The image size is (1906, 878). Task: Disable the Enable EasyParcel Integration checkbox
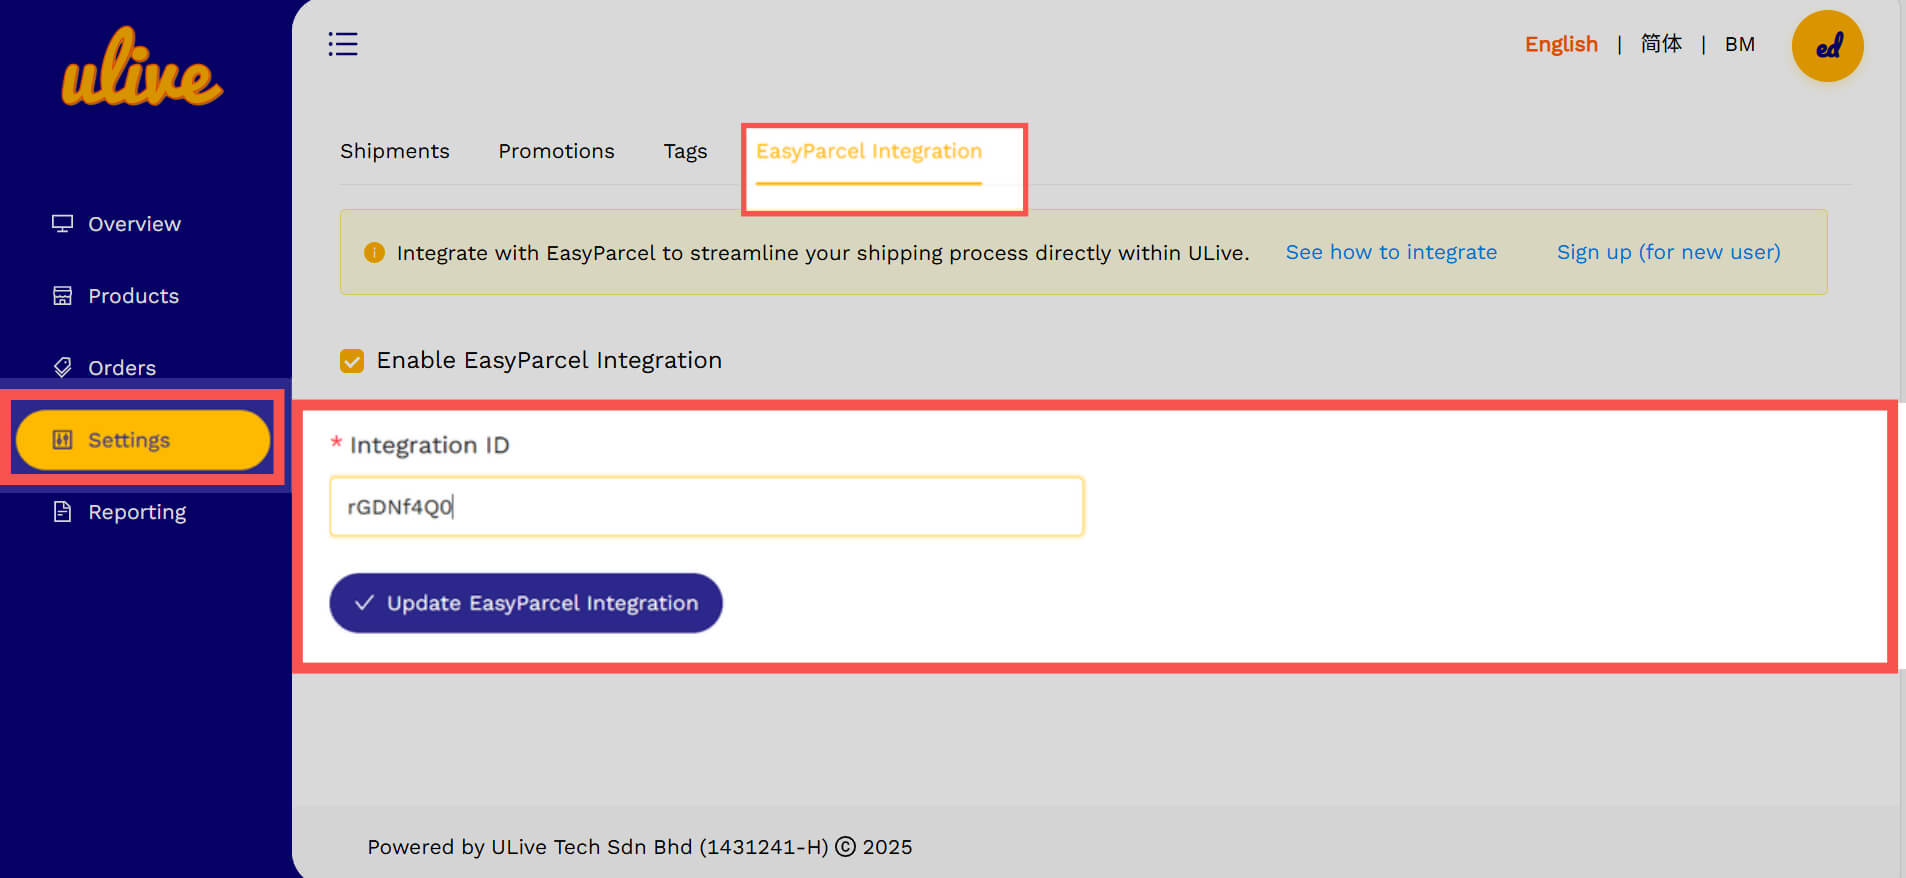(352, 360)
